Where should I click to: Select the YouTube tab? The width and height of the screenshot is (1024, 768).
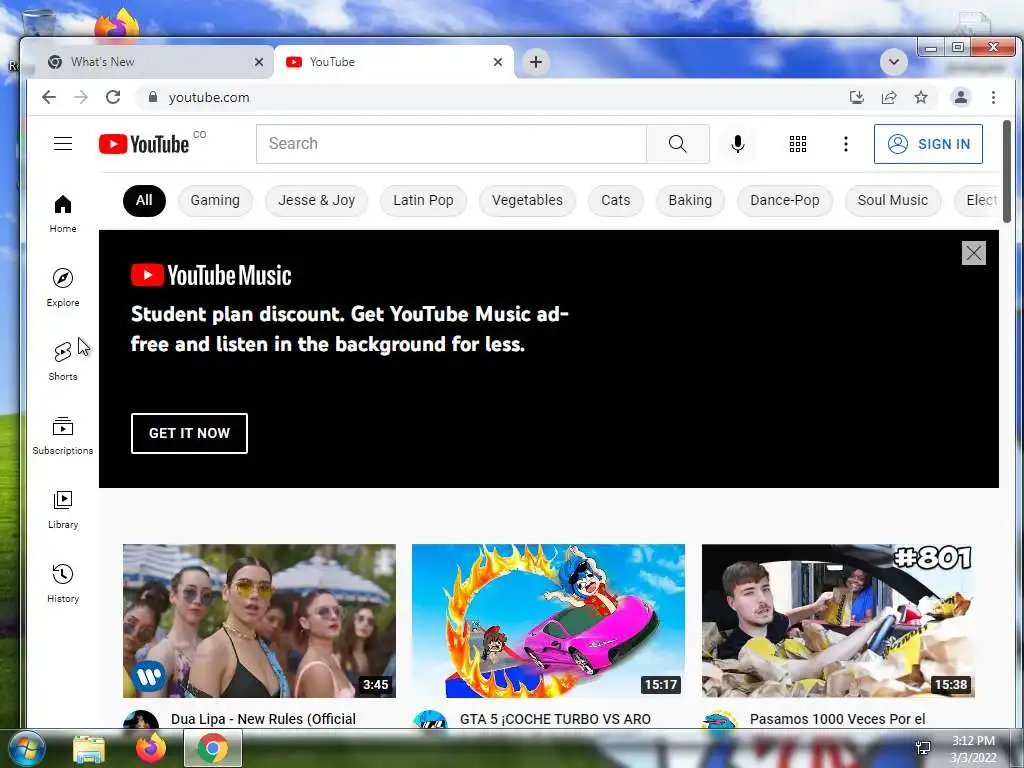[394, 62]
